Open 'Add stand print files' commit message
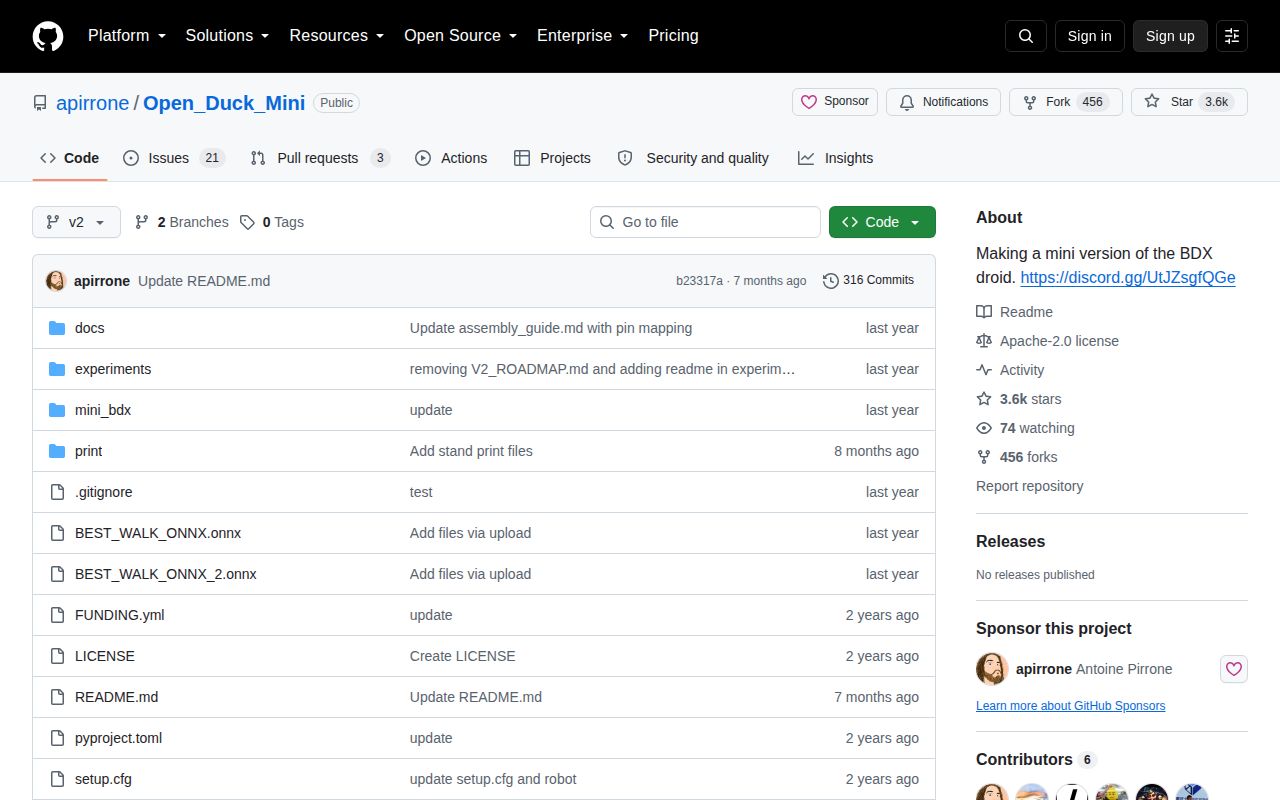This screenshot has width=1280, height=800. pyautogui.click(x=471, y=451)
